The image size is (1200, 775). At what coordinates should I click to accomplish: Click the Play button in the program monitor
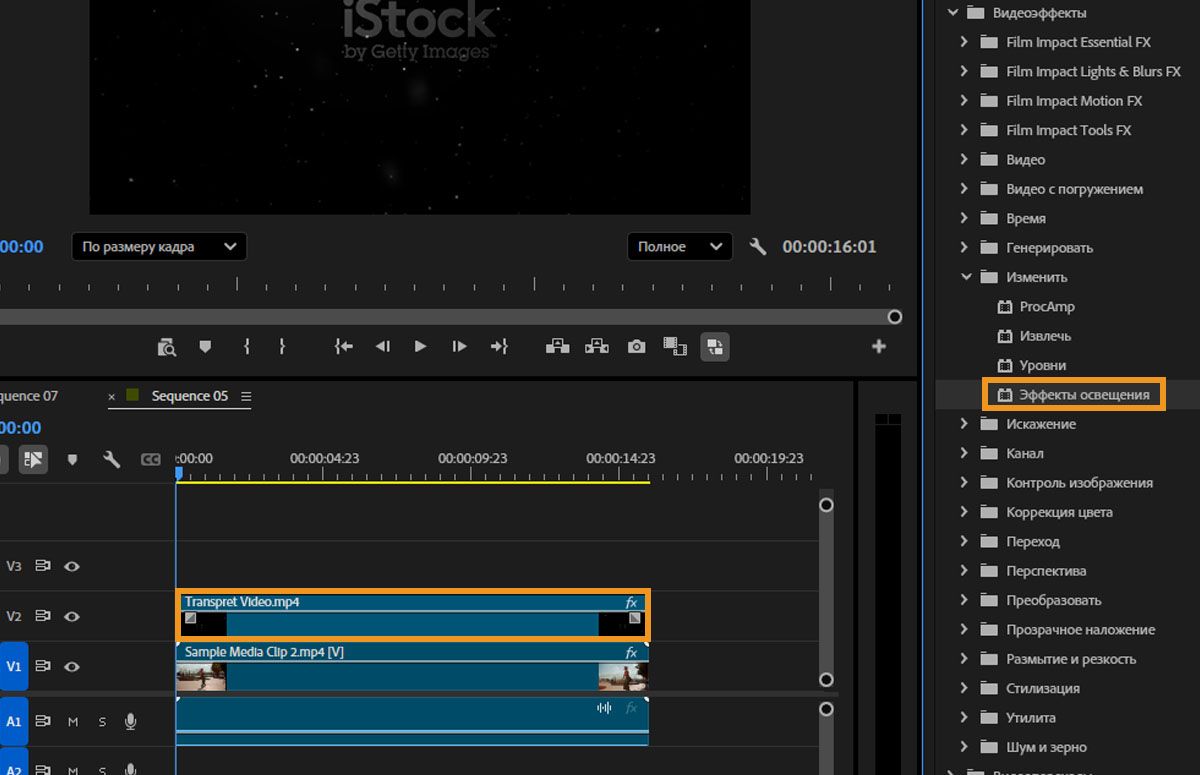420,347
